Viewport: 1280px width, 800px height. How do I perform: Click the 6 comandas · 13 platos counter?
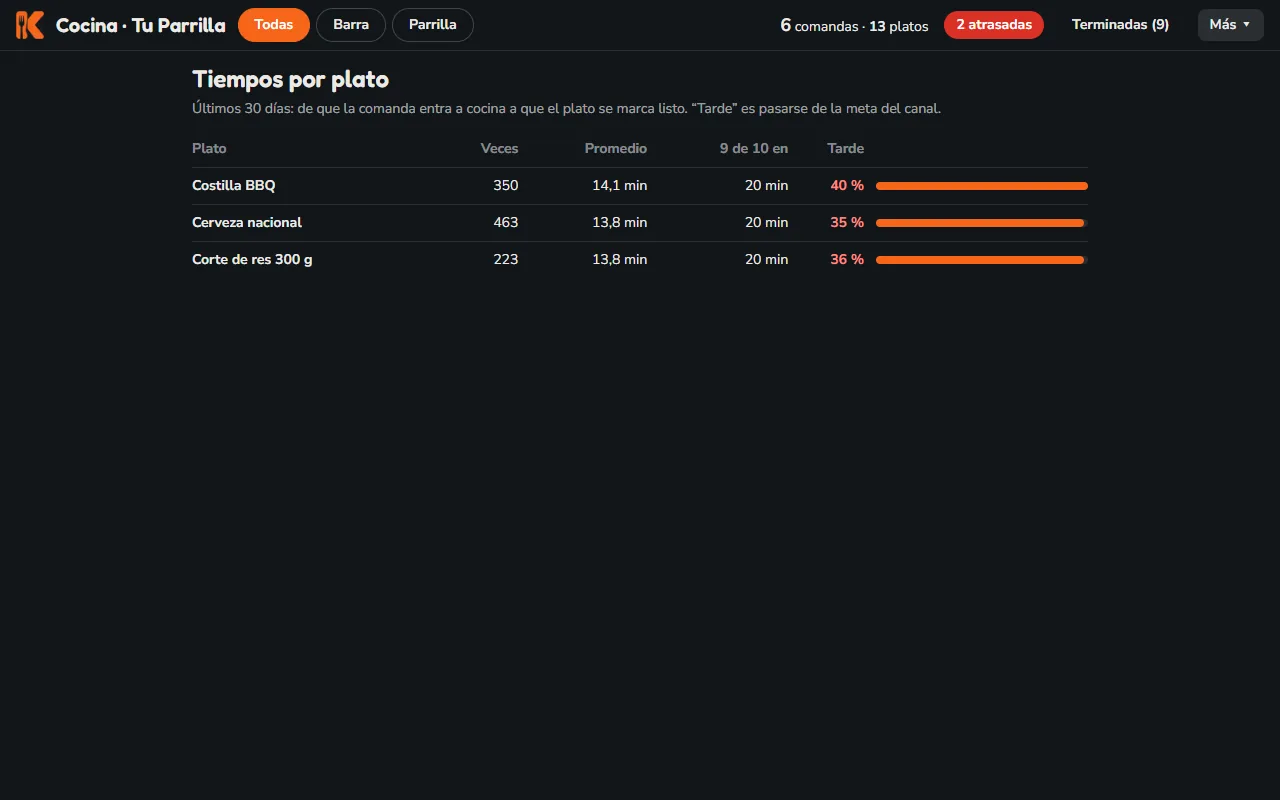click(x=854, y=25)
